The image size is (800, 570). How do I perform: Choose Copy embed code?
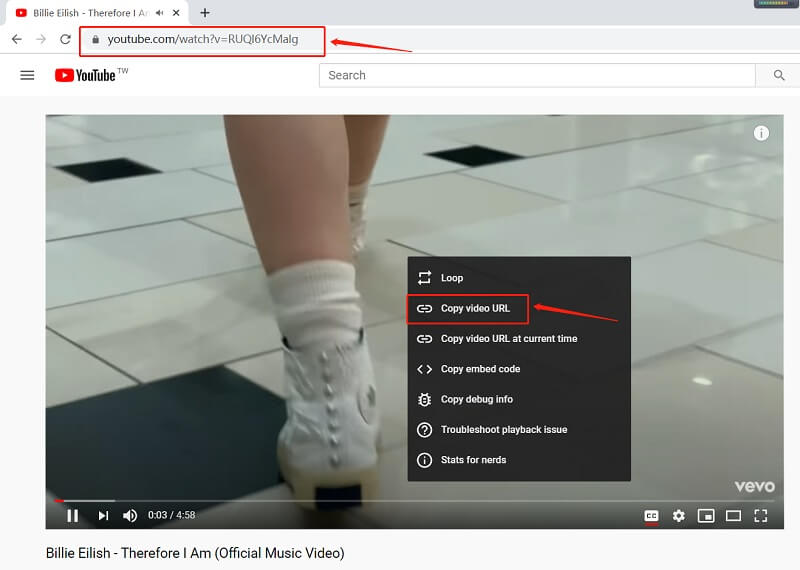519,369
